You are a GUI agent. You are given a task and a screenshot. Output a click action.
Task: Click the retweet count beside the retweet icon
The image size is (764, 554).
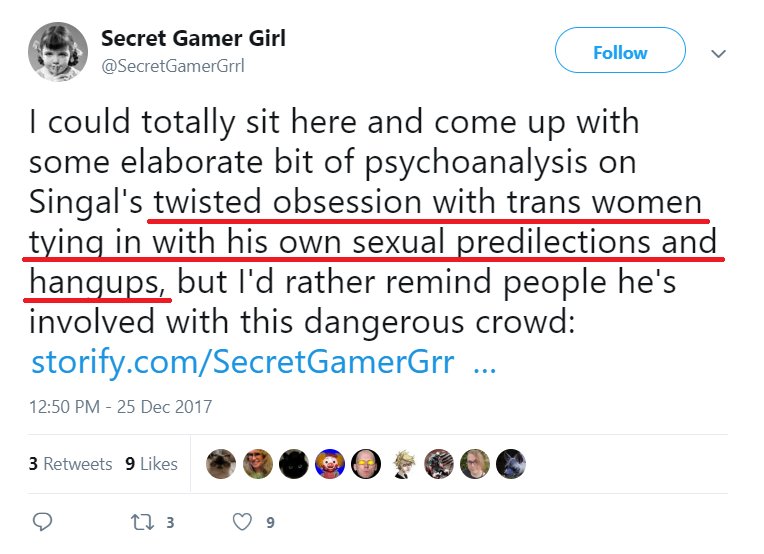[170, 522]
